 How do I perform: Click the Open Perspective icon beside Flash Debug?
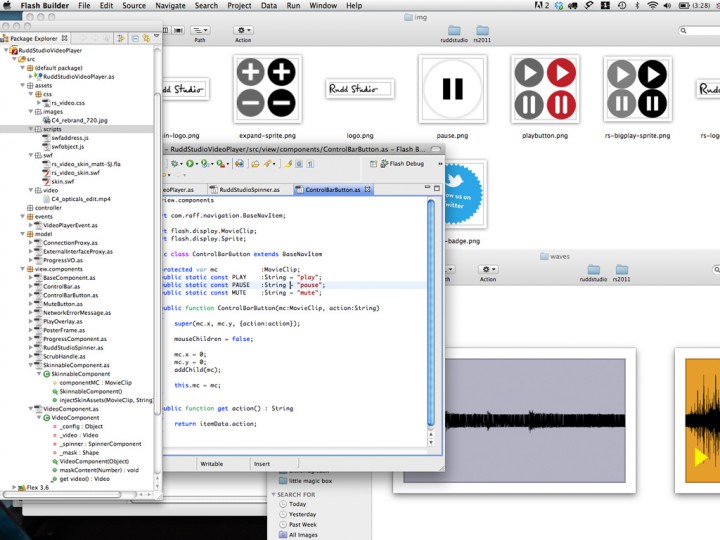[373, 163]
